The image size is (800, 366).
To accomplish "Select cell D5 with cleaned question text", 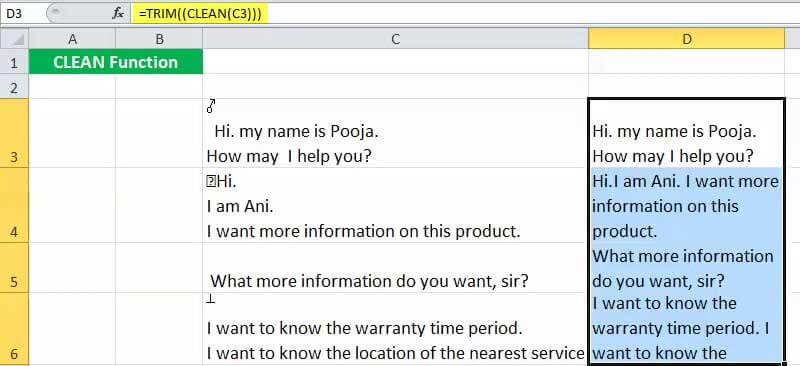I will pos(687,267).
